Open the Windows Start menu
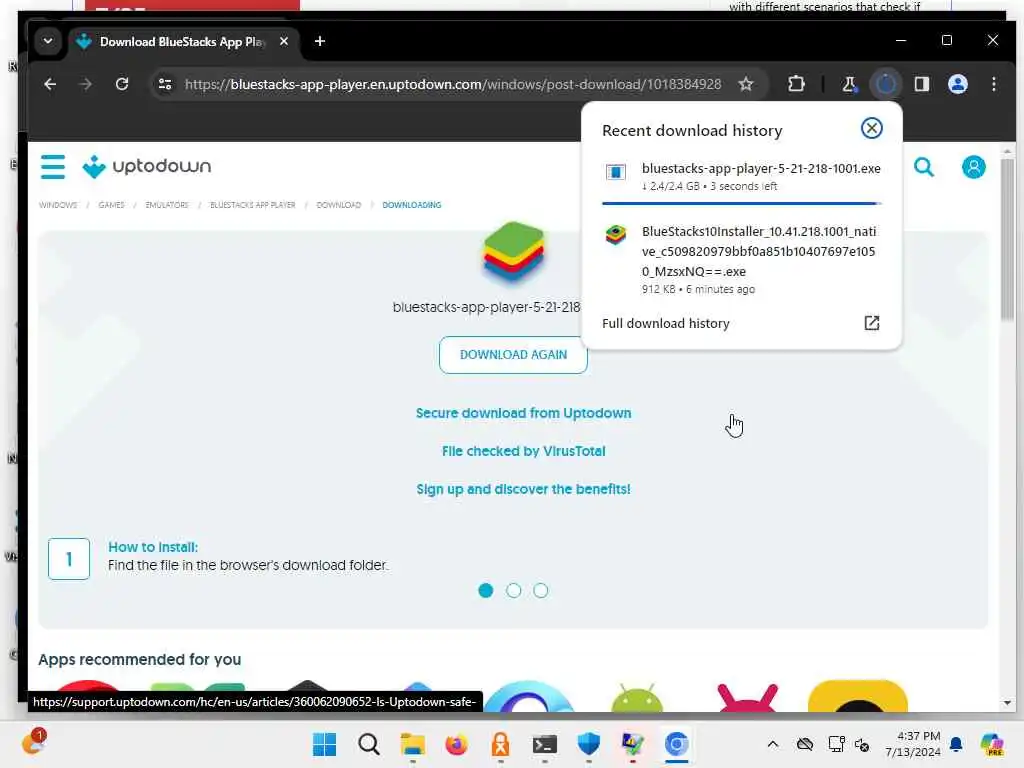1024x768 pixels. pyautogui.click(x=325, y=744)
